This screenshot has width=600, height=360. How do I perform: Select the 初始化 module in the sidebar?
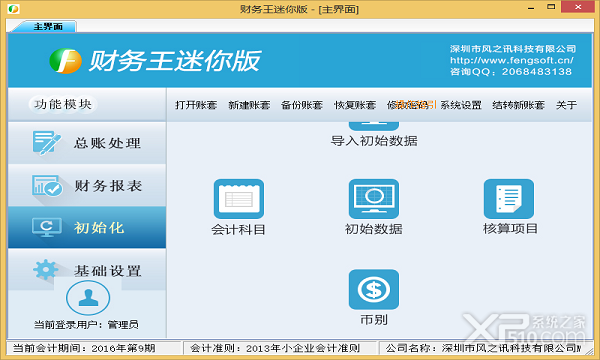click(87, 228)
